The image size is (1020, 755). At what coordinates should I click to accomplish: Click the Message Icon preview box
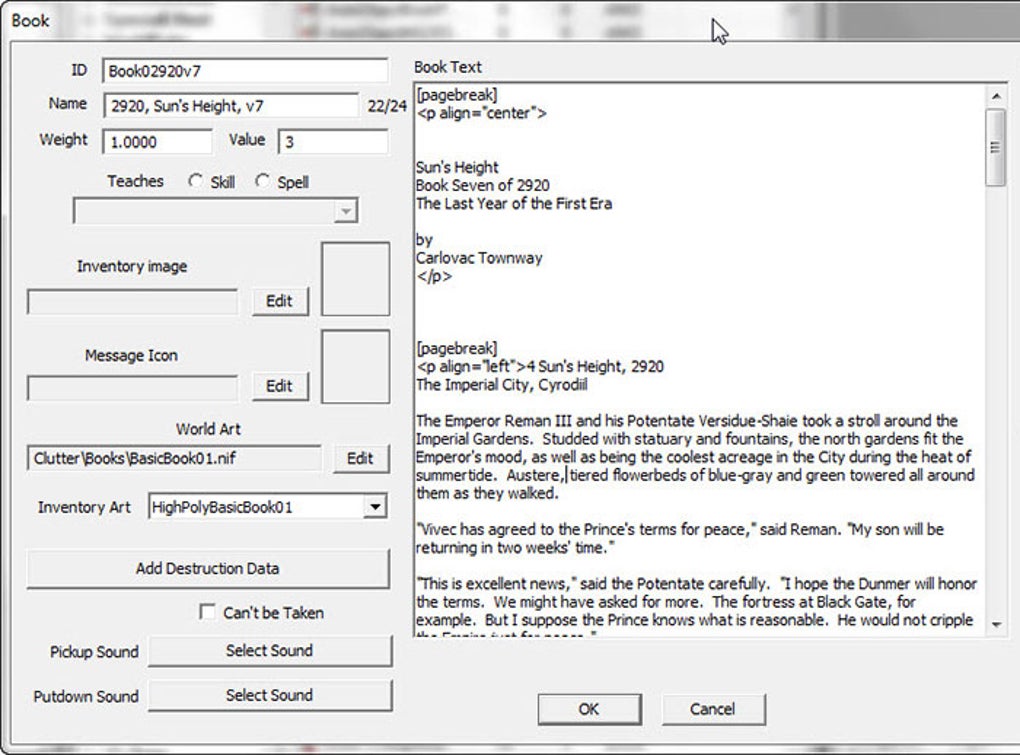[x=356, y=366]
